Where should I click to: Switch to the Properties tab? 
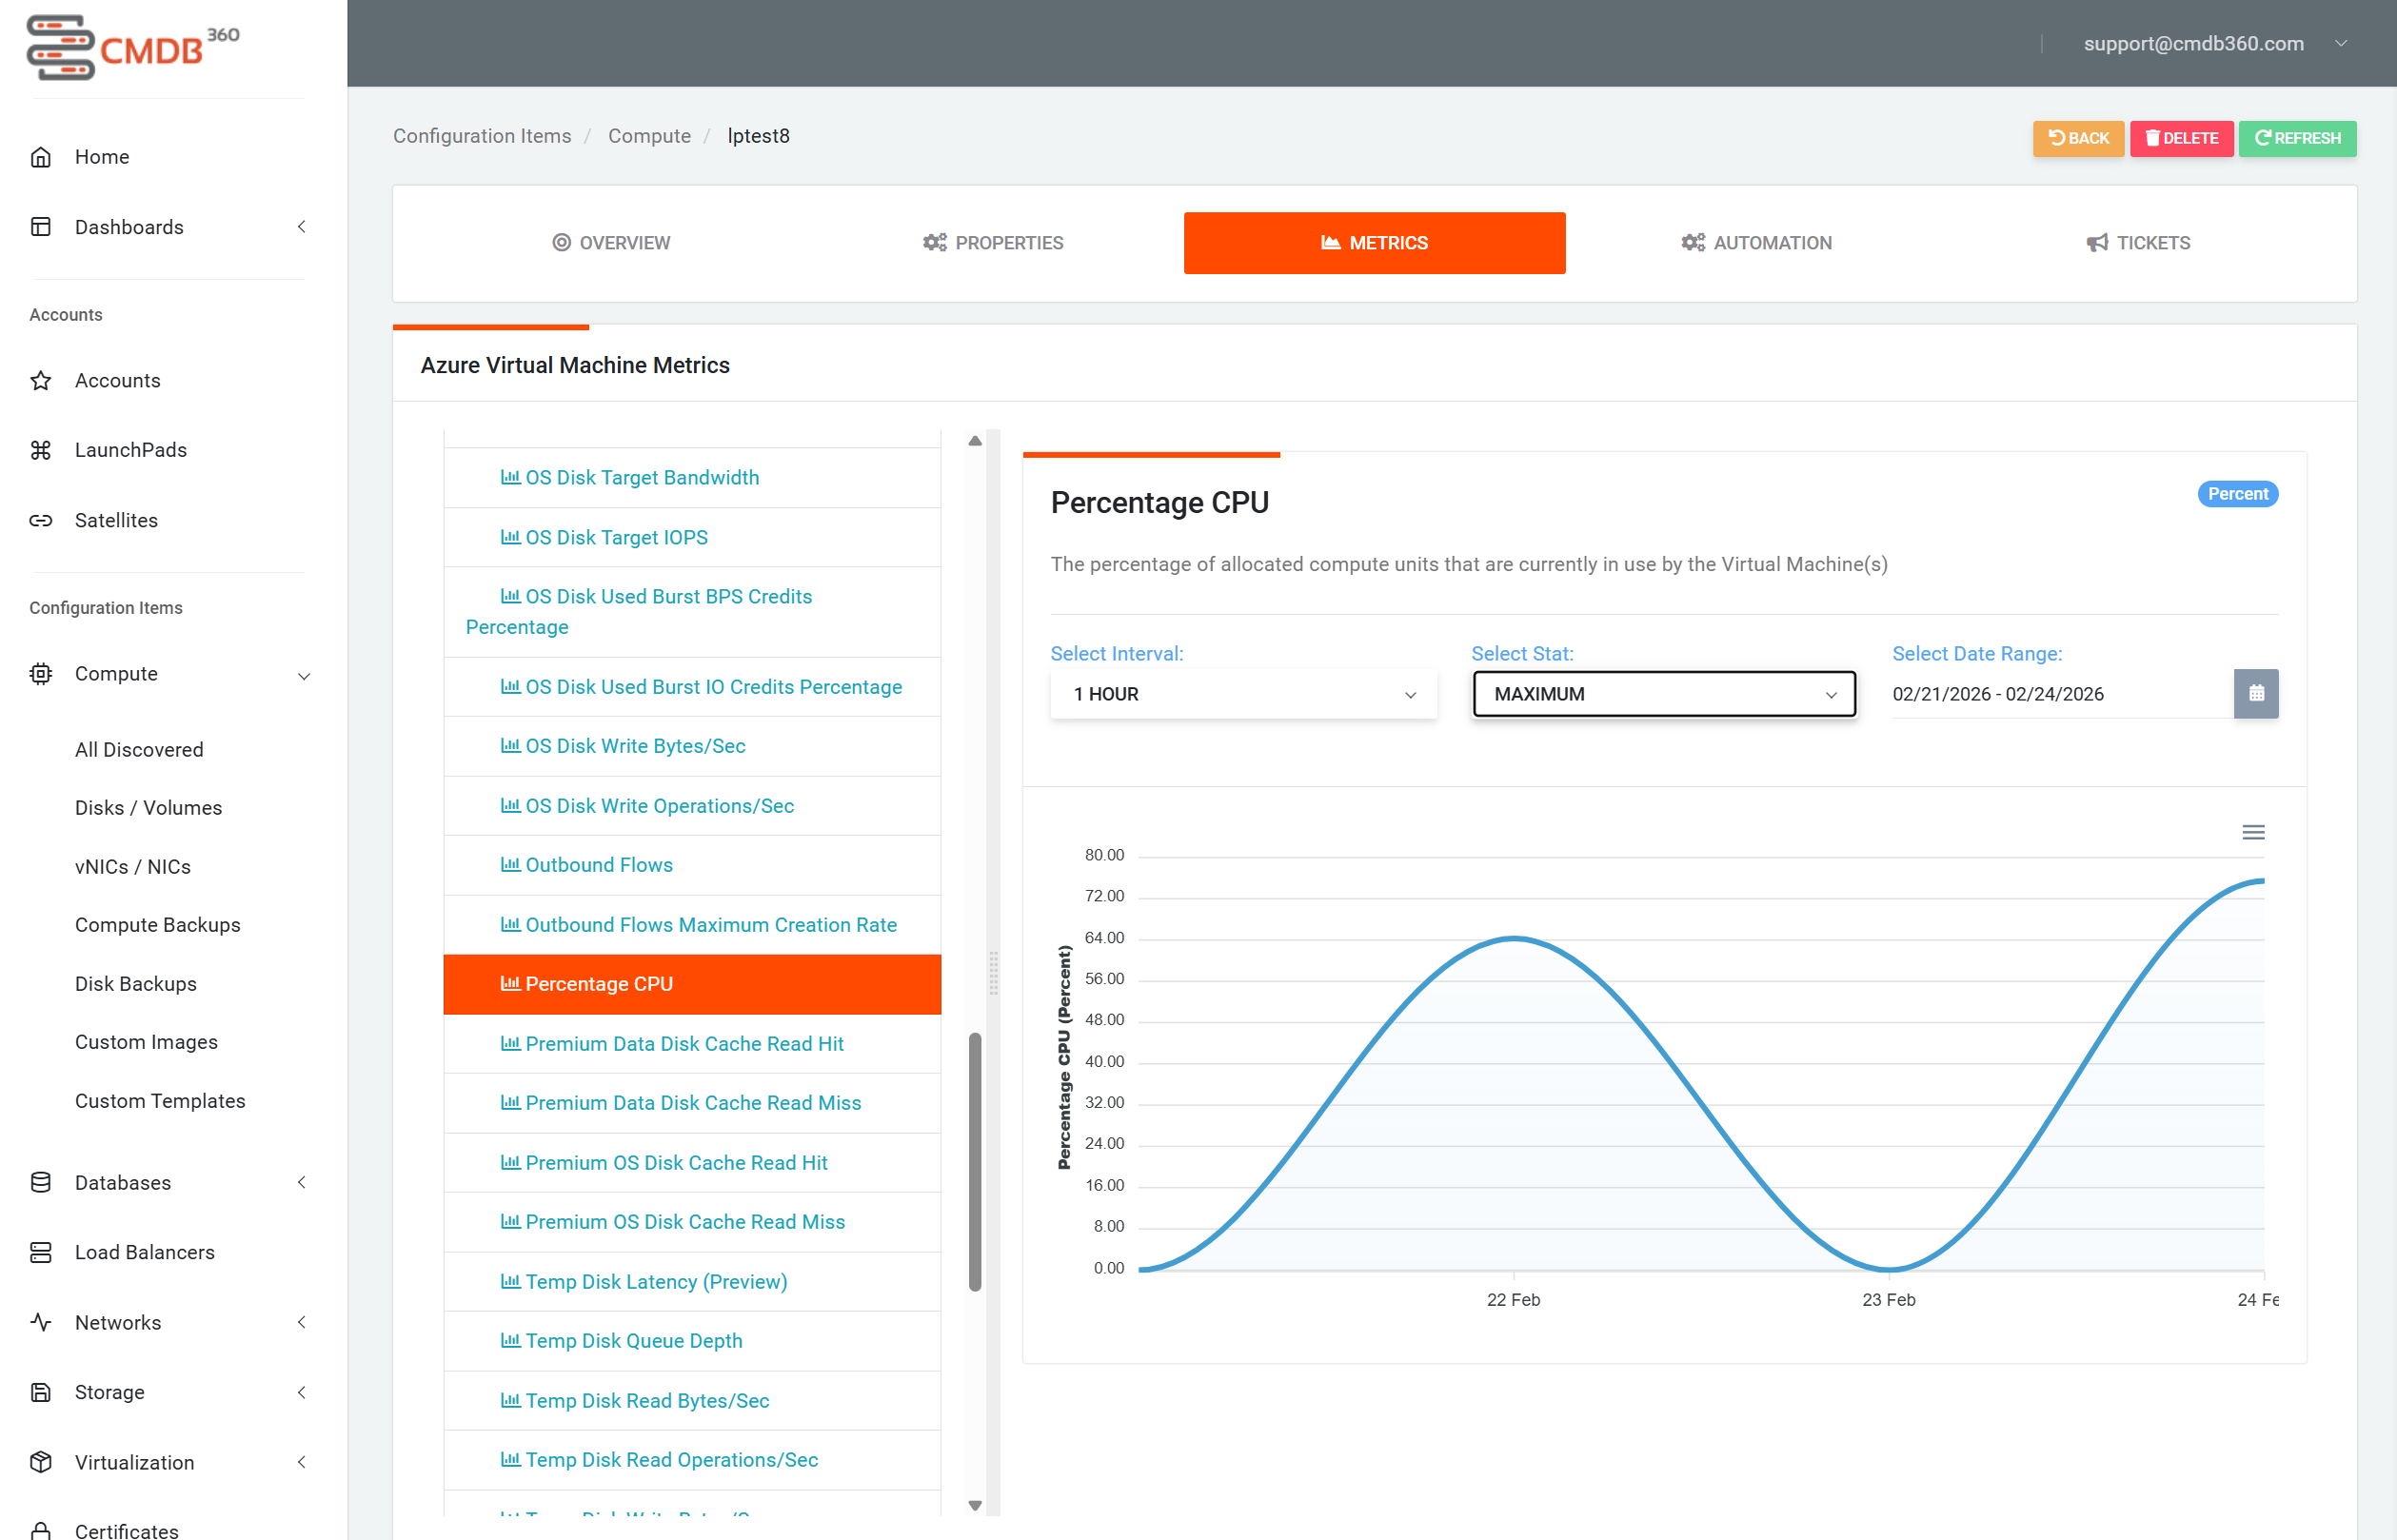[992, 243]
